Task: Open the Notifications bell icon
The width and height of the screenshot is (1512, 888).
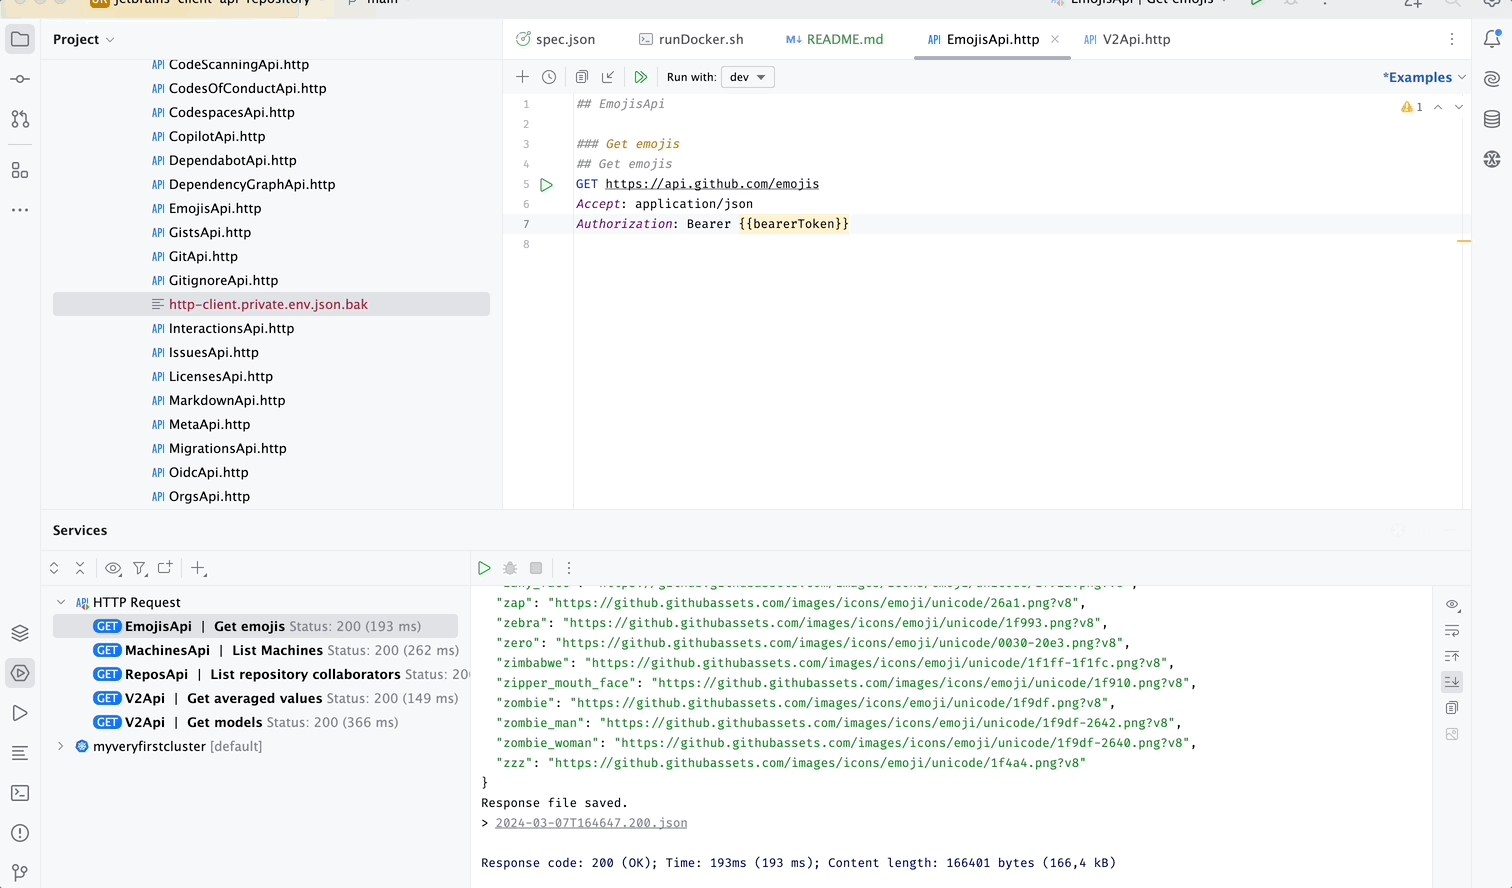Action: tap(1492, 39)
